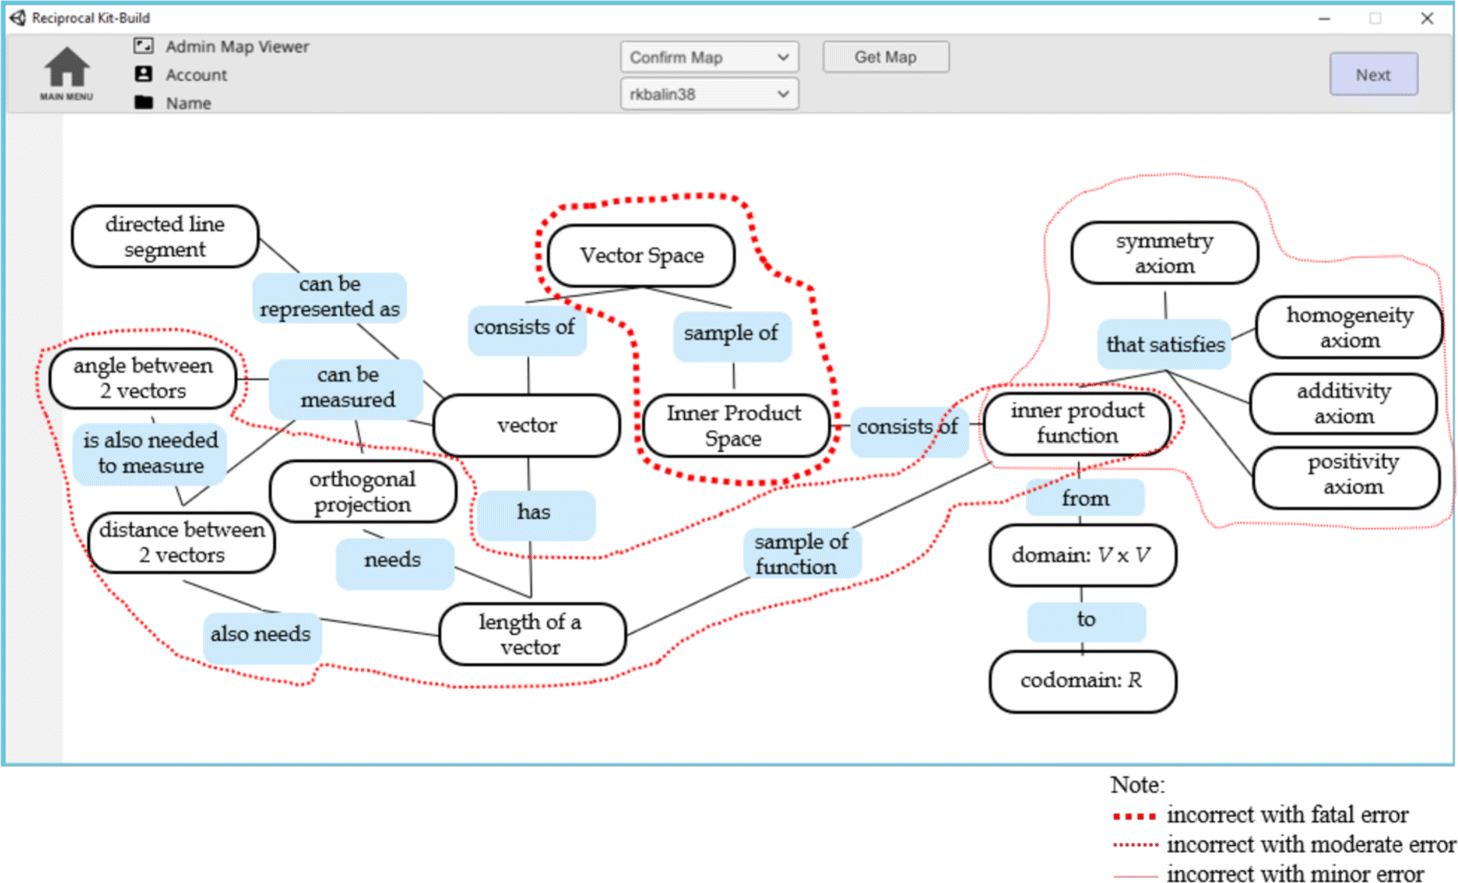Click the Get Map button
The image size is (1458, 883).
[x=885, y=57]
